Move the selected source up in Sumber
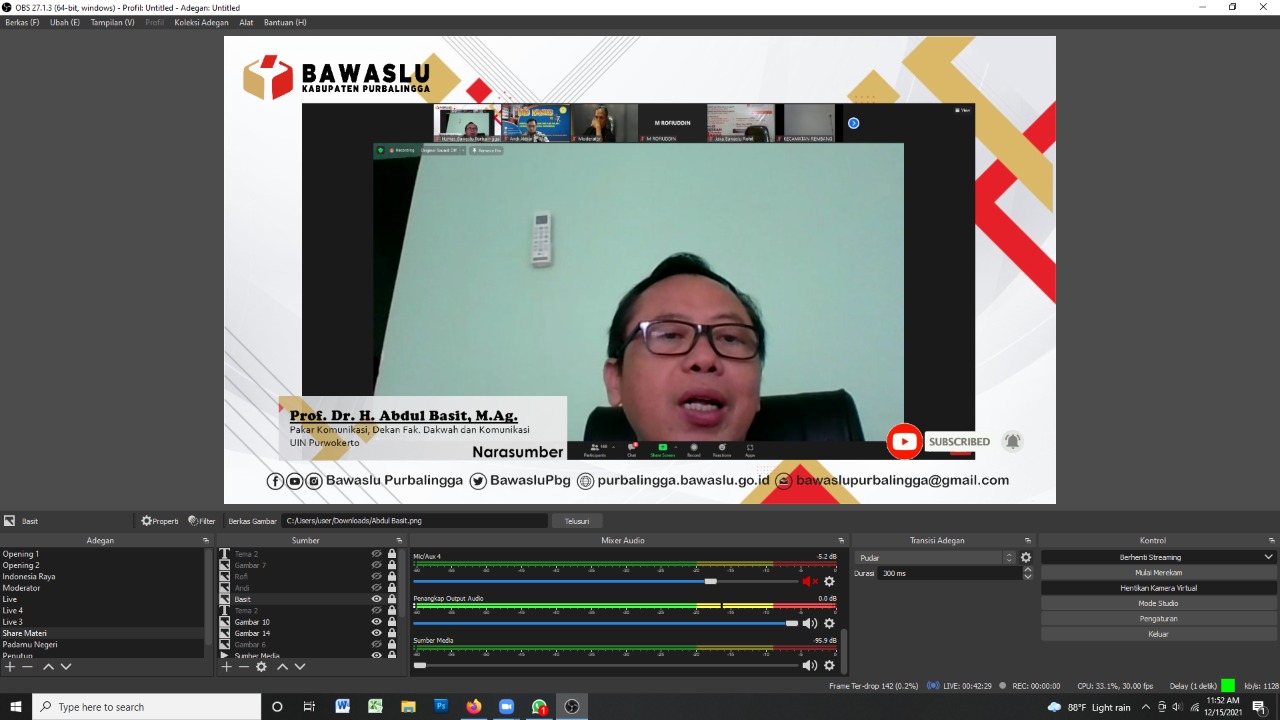The height and width of the screenshot is (720, 1280). [x=282, y=667]
